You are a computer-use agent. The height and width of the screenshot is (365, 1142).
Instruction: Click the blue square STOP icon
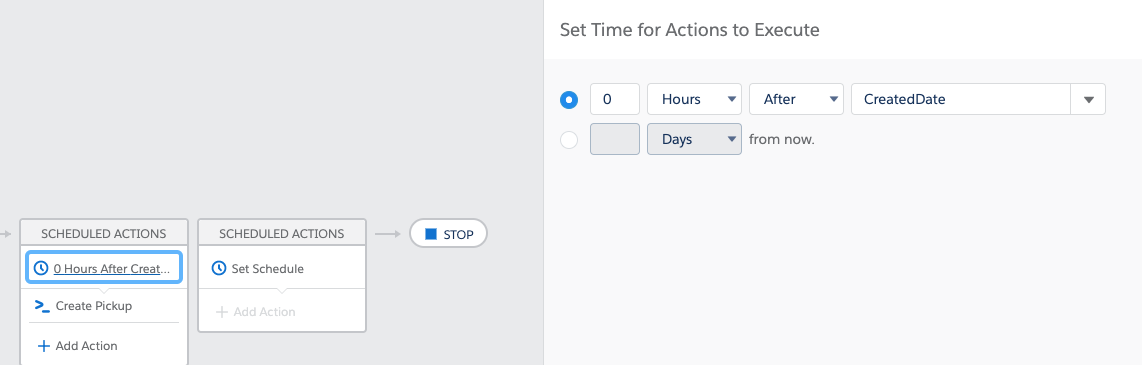click(431, 234)
